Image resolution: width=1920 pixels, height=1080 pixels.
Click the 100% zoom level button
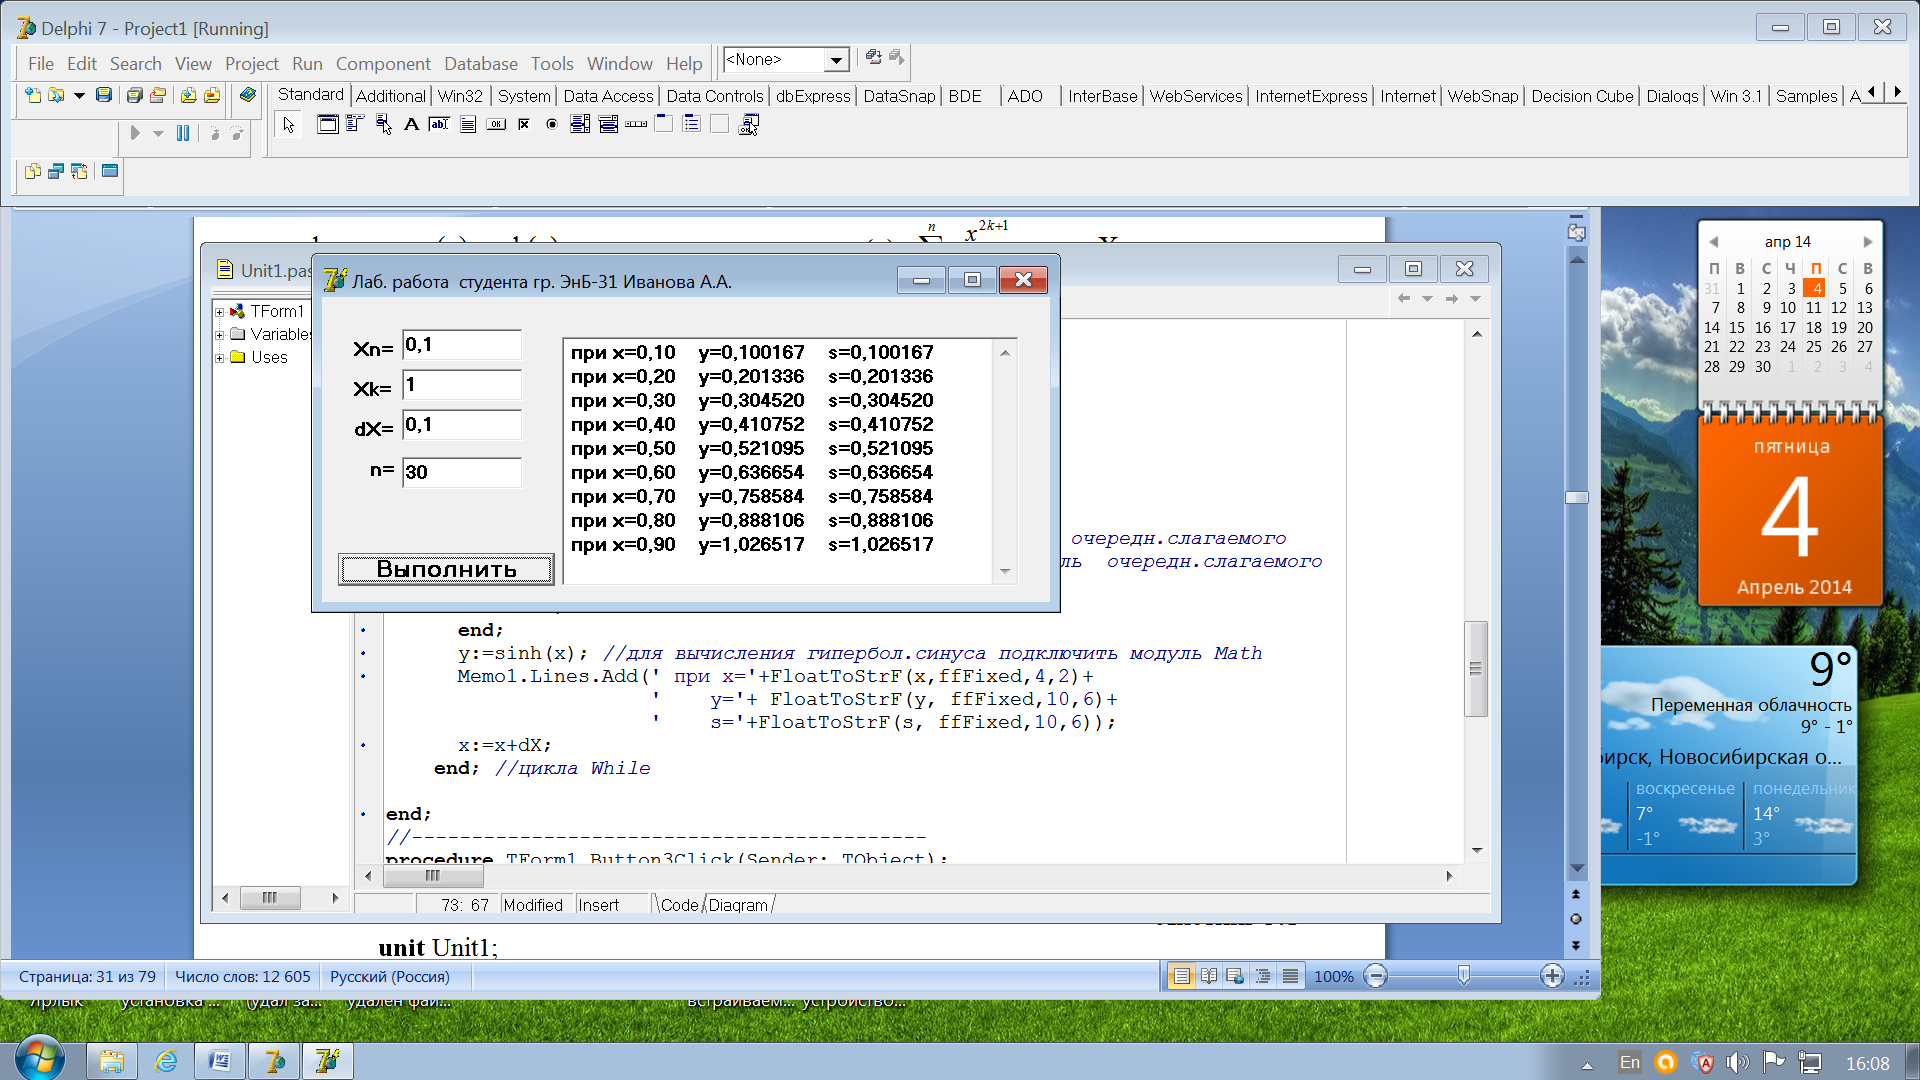(x=1333, y=976)
